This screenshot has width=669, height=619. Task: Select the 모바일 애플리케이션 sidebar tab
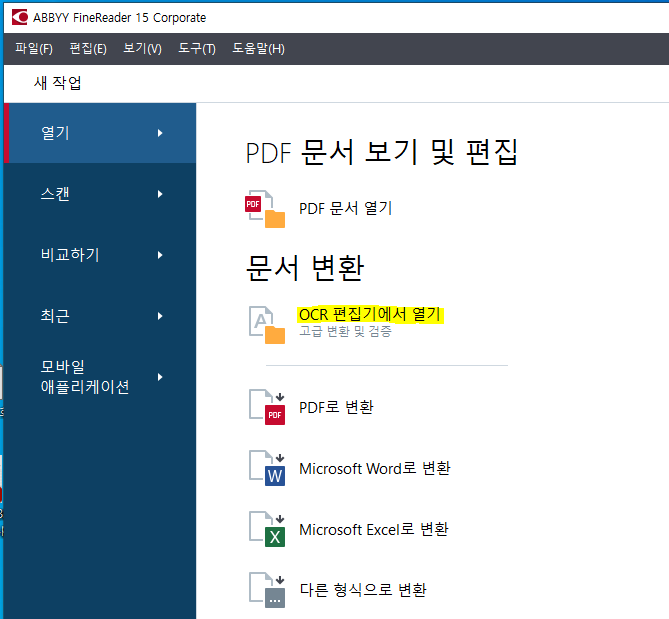pyautogui.click(x=100, y=377)
